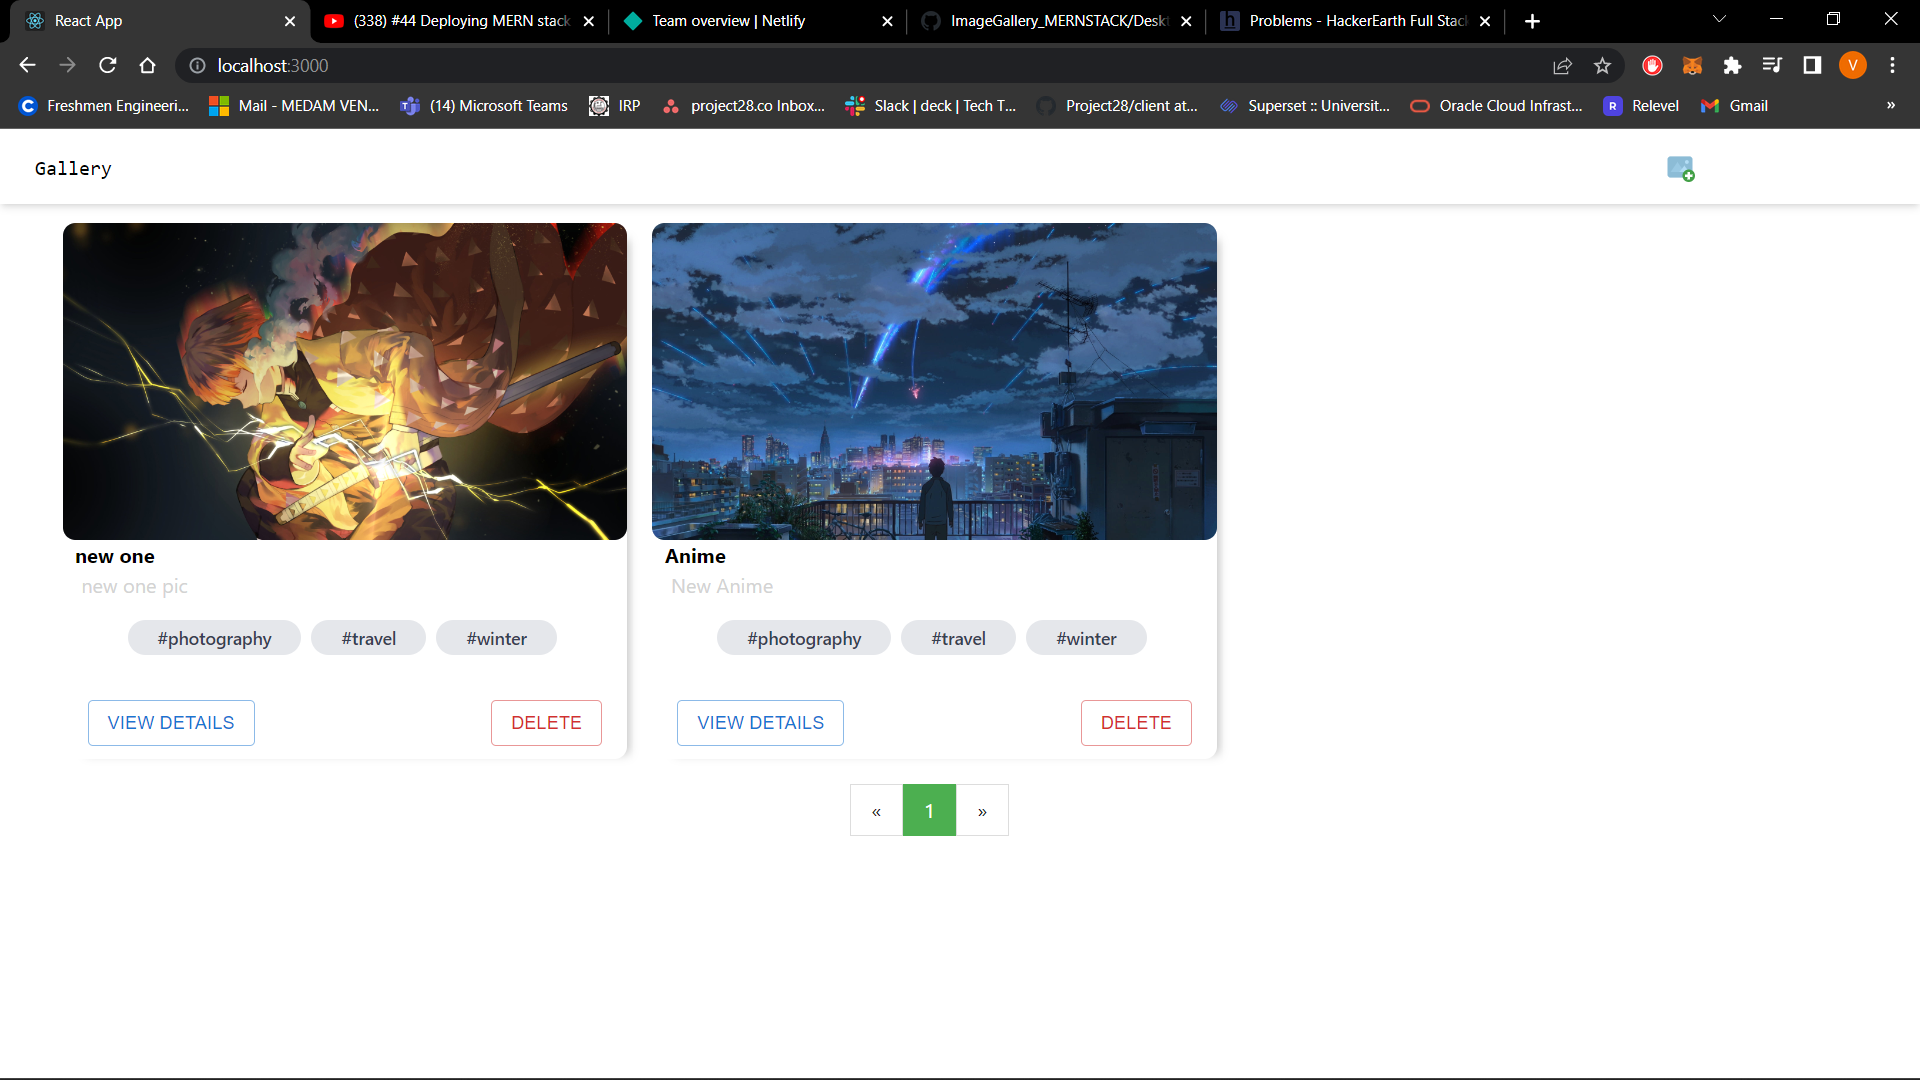1920x1080 pixels.
Task: Go back using browser back arrow
Action: (27, 65)
